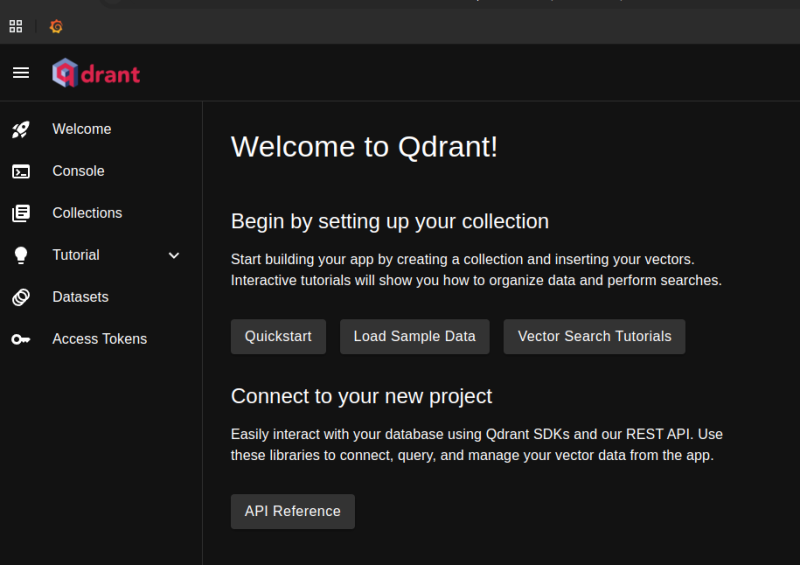Go to the Collections text label
The height and width of the screenshot is (565, 800).
pyautogui.click(x=87, y=213)
